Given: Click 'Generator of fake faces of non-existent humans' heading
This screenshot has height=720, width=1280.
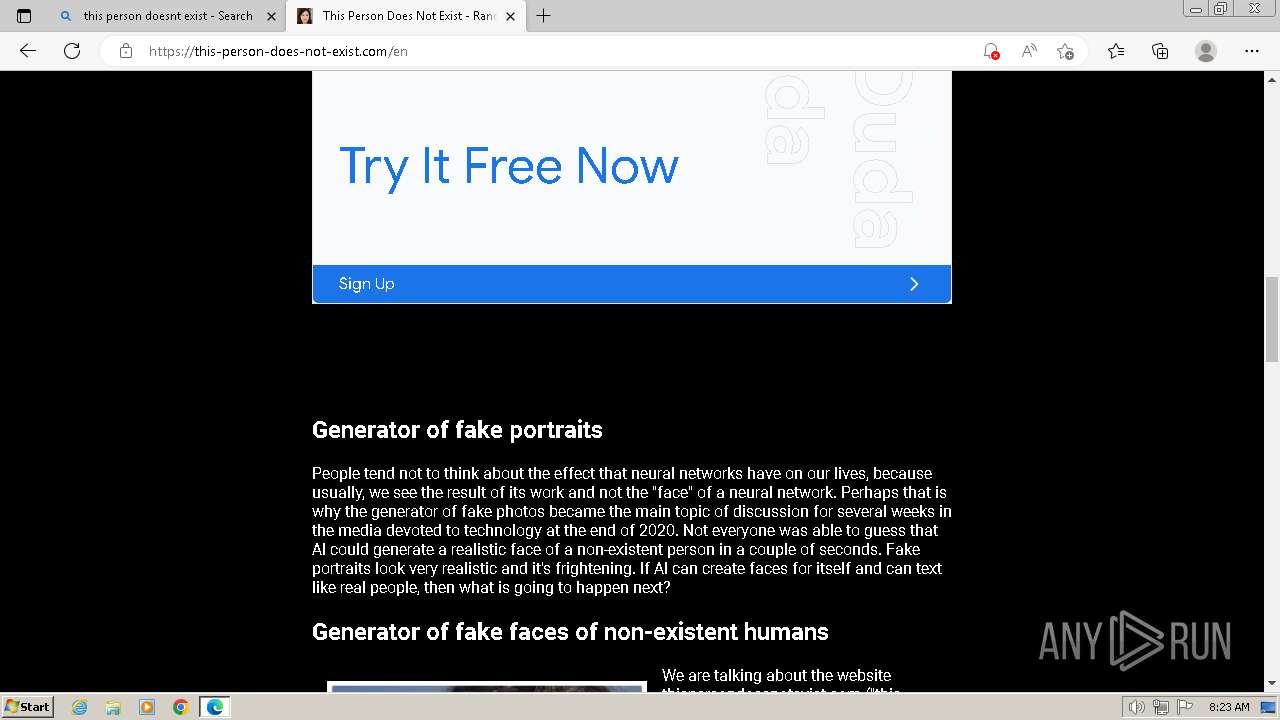Looking at the screenshot, I should pos(570,632).
